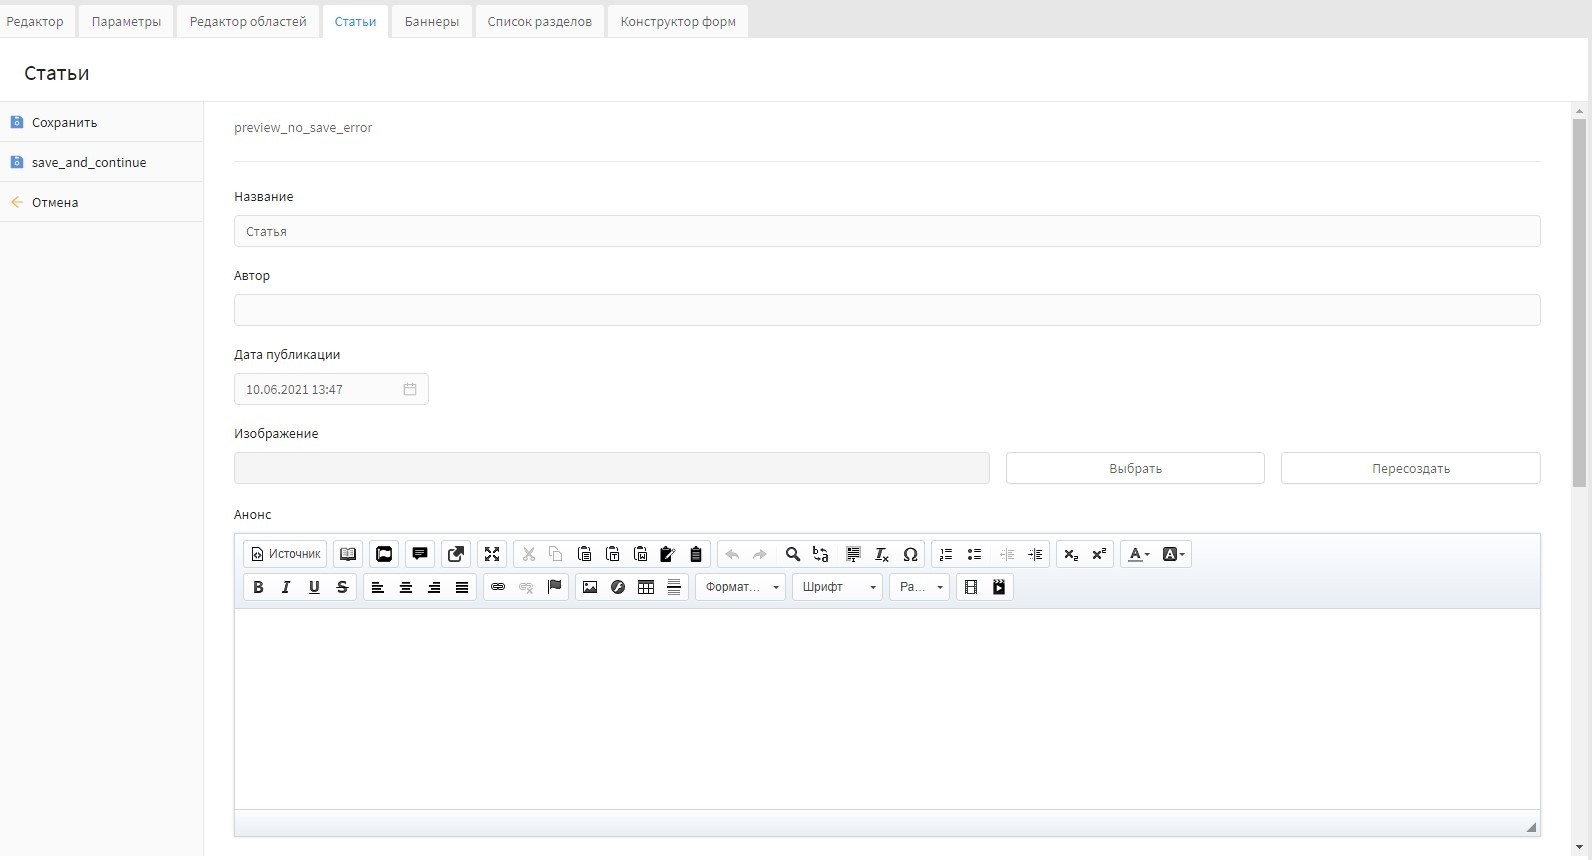Click Сохранить in the sidebar

[64, 123]
